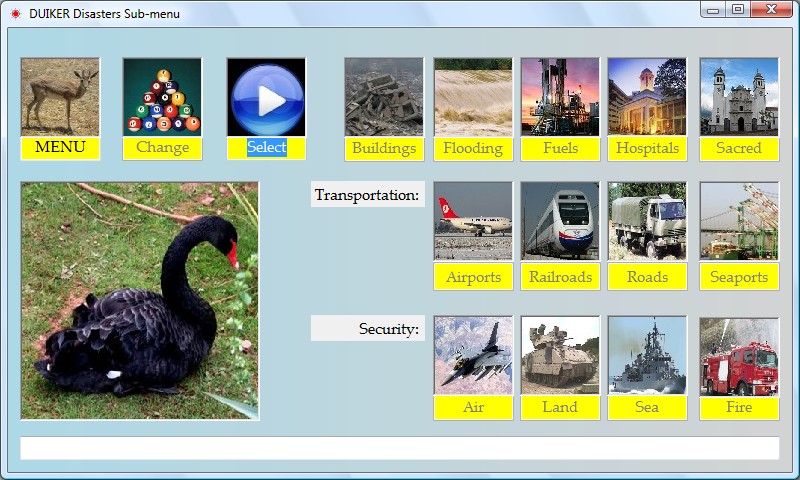
Task: Click the Railroads yellow label
Action: point(560,277)
